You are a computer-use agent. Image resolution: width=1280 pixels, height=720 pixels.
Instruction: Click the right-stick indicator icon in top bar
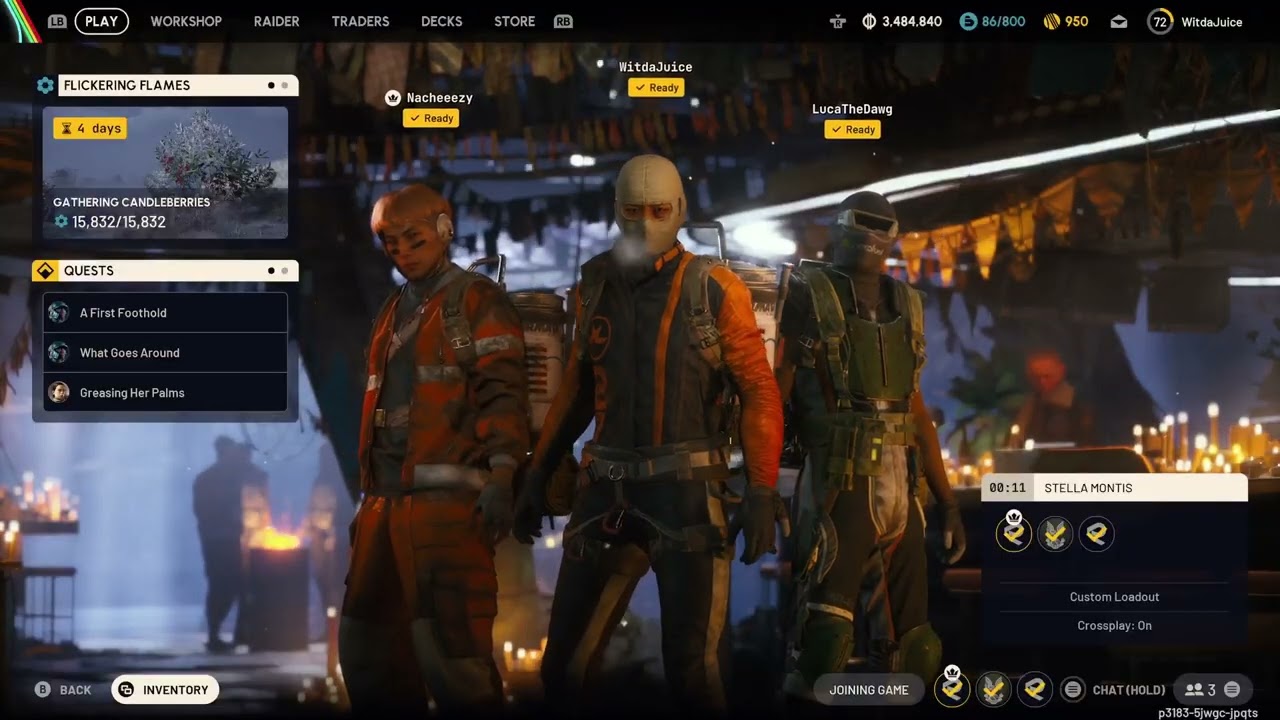(838, 21)
